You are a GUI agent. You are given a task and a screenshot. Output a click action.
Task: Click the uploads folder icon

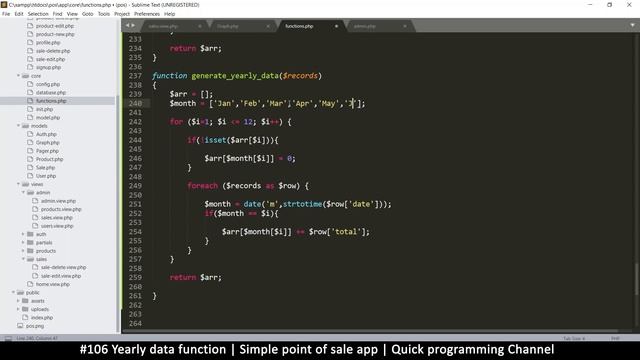(25, 309)
